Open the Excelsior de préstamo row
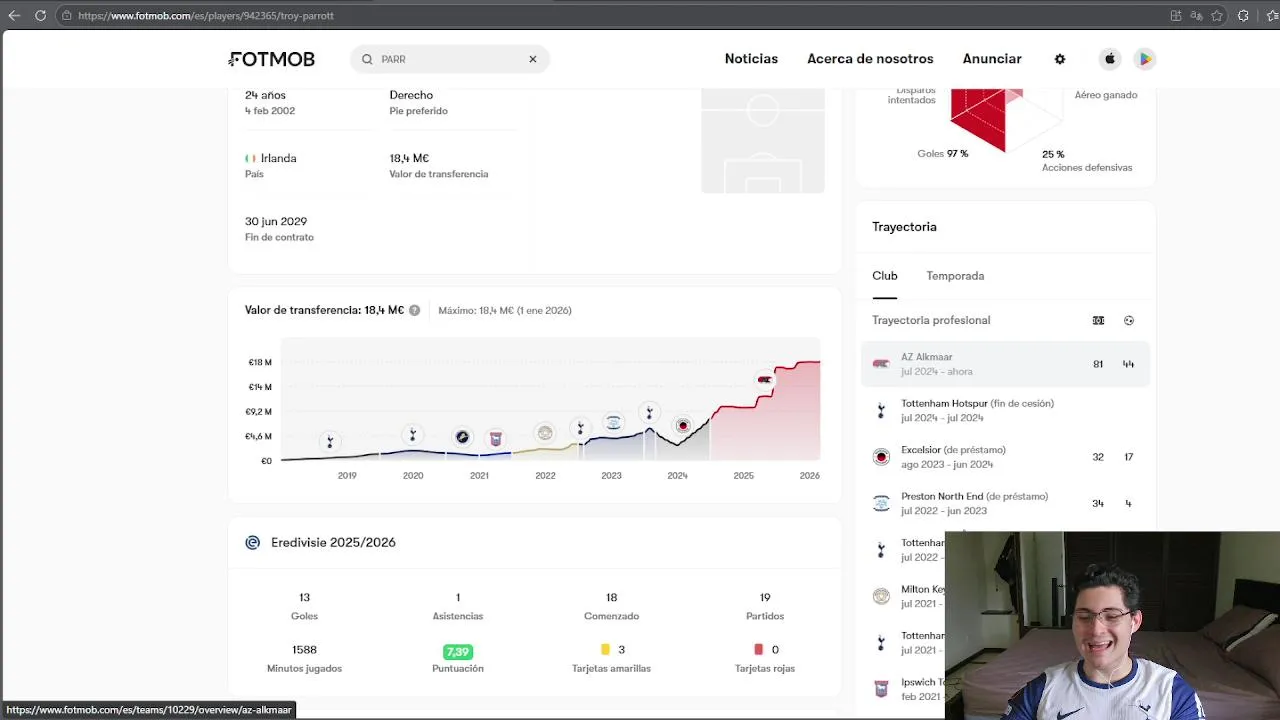Screen dimensions: 1280x720 pos(1005,457)
